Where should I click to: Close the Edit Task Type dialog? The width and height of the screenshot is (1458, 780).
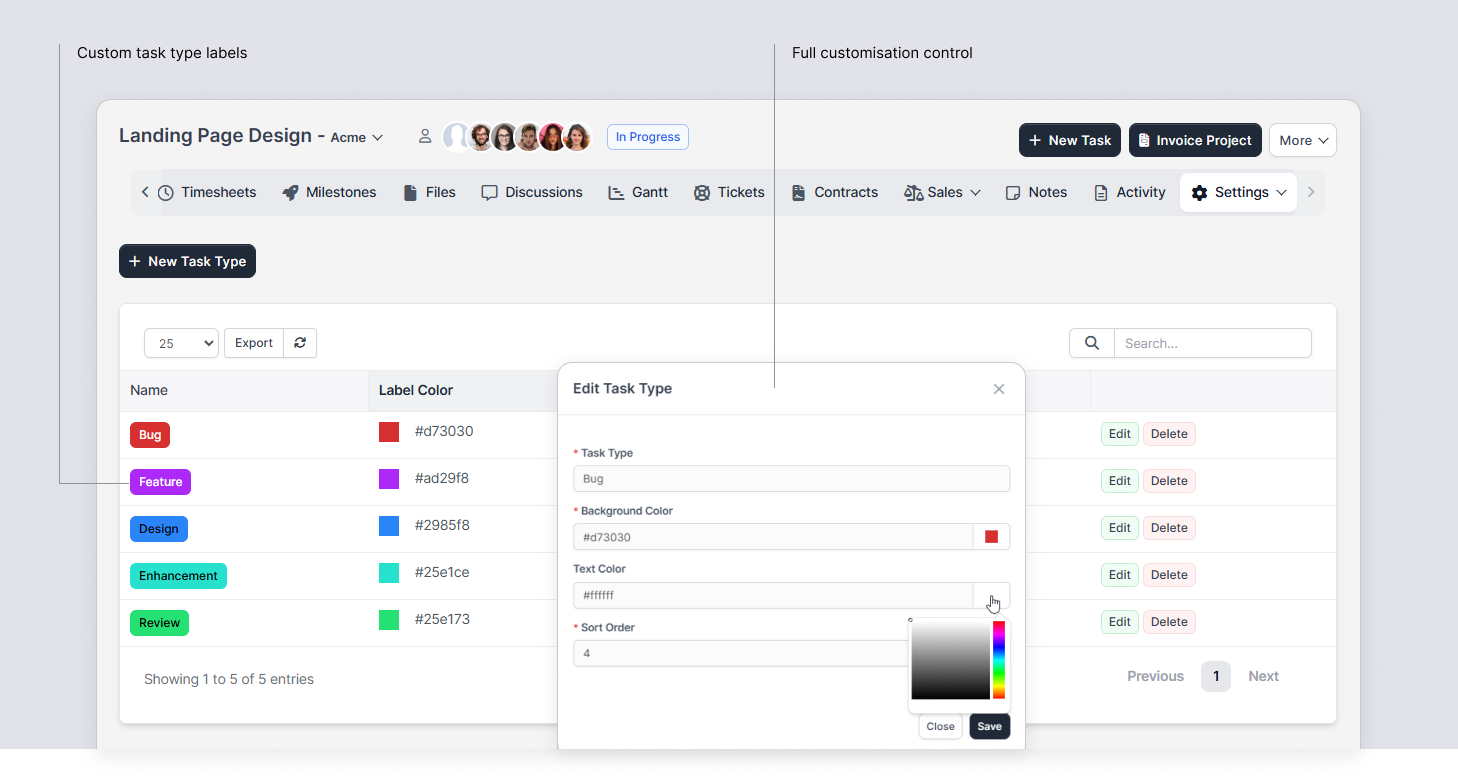pos(999,389)
